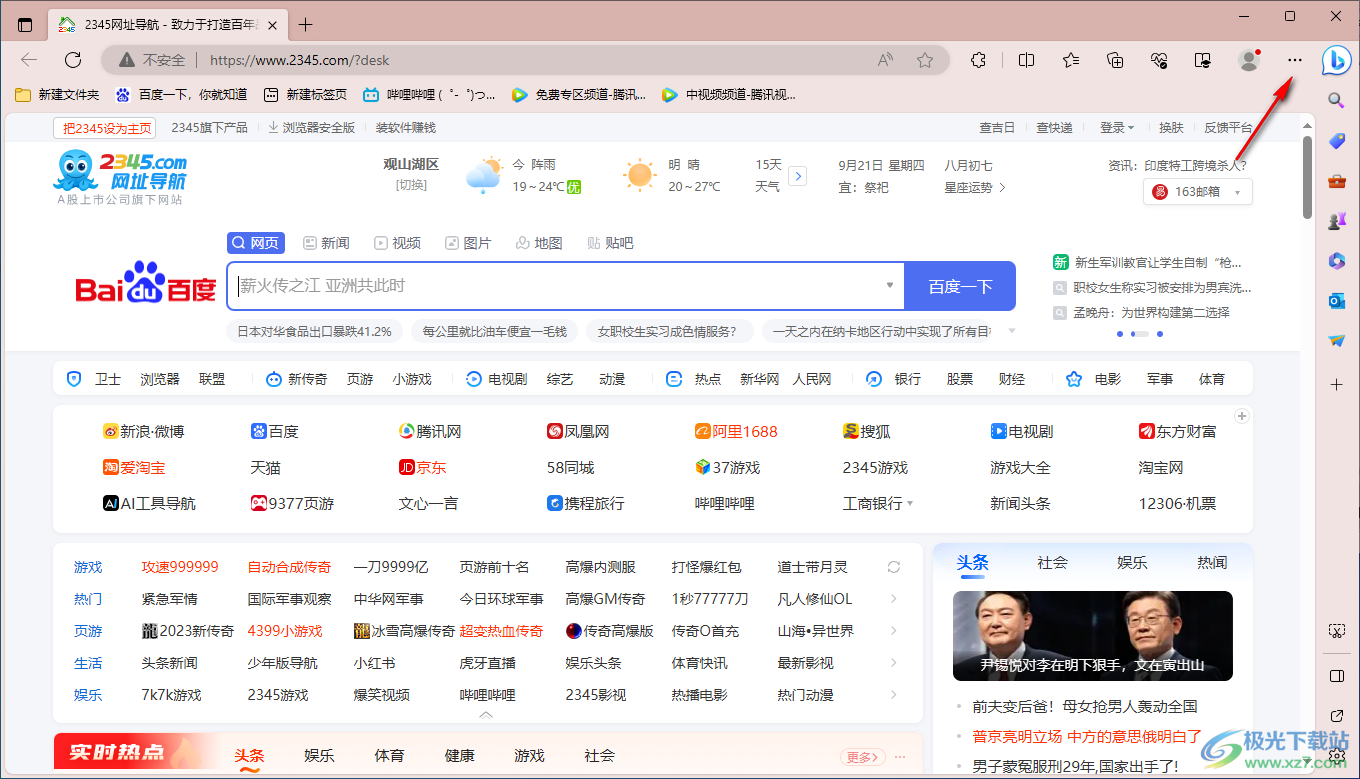The height and width of the screenshot is (779, 1360).
Task: Open sidebar Shopping tag icon
Action: (x=1336, y=141)
